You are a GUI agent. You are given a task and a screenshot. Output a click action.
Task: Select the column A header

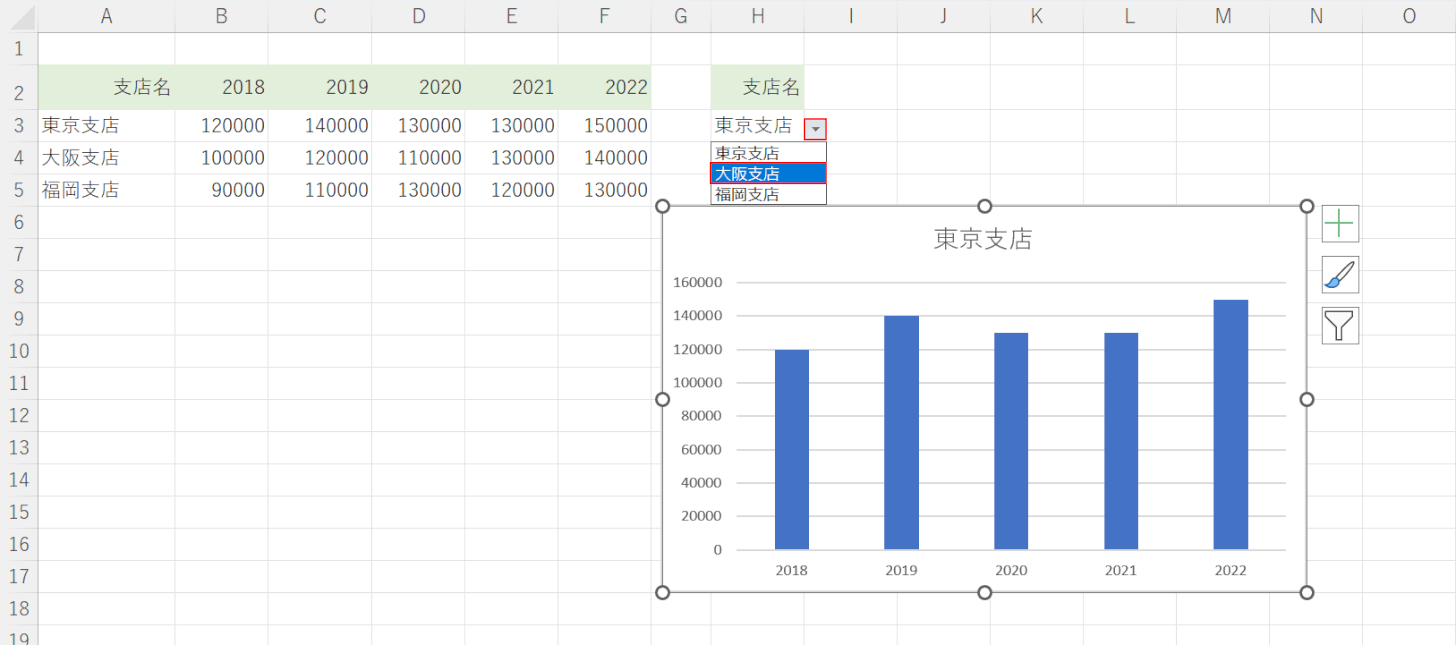(x=106, y=15)
